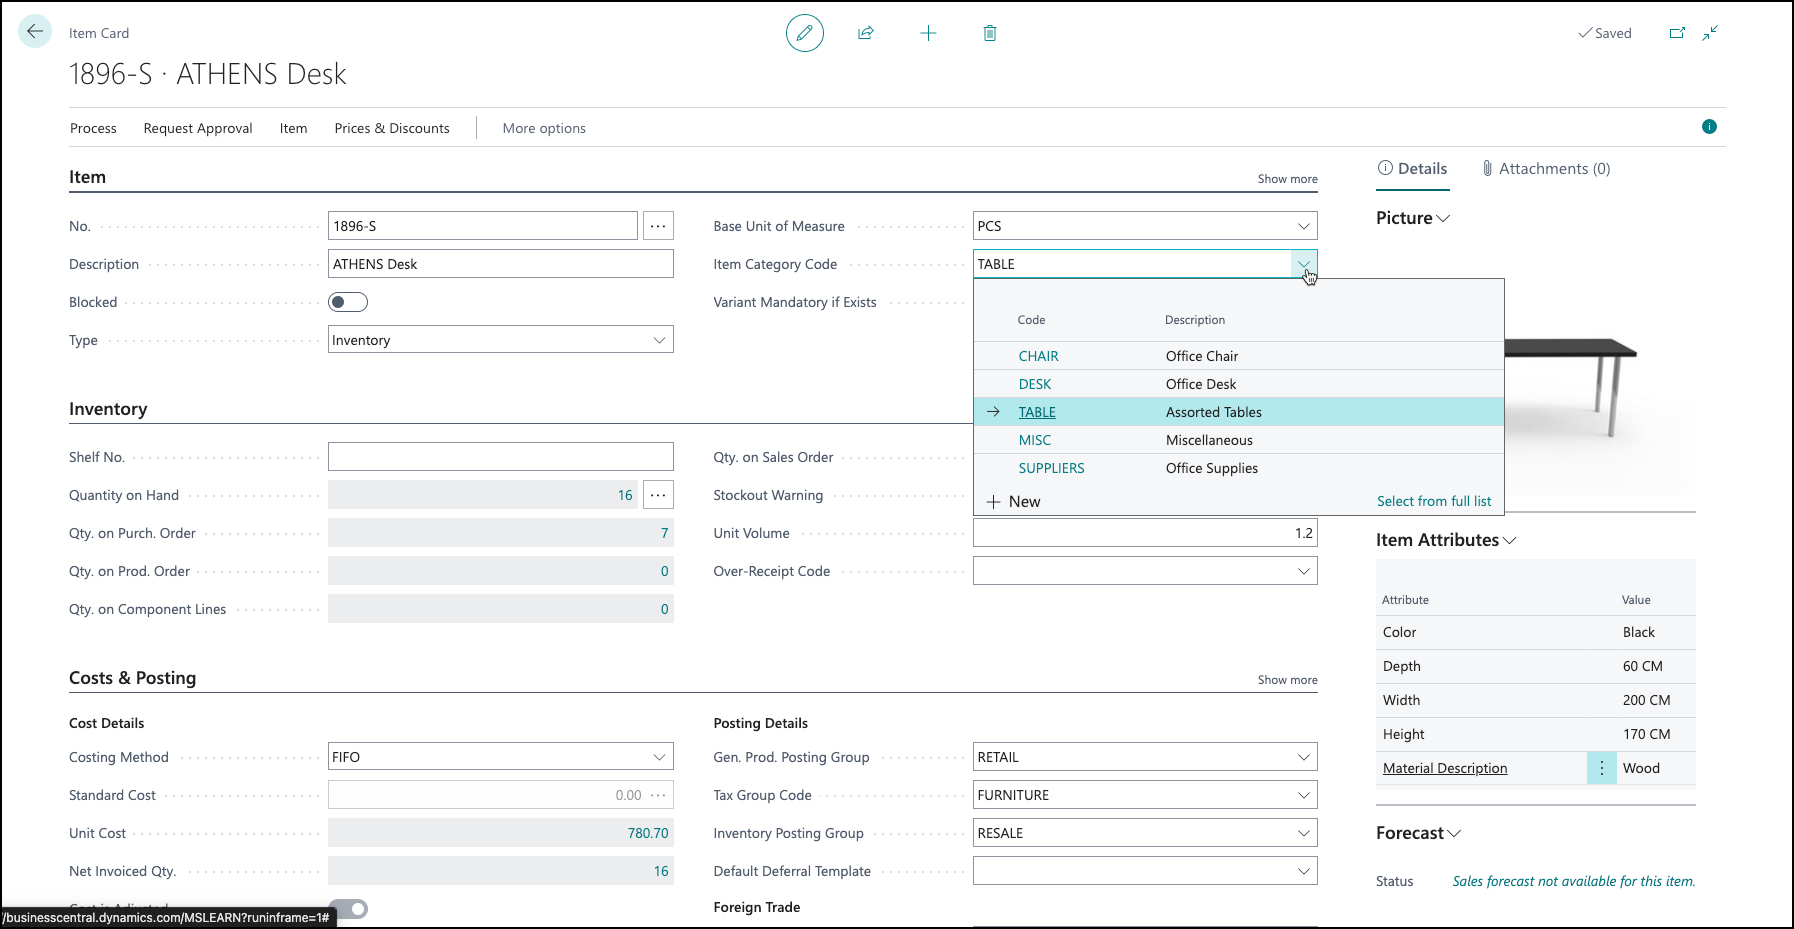
Task: Expand the Over-Receipt Code dropdown
Action: (x=1304, y=571)
